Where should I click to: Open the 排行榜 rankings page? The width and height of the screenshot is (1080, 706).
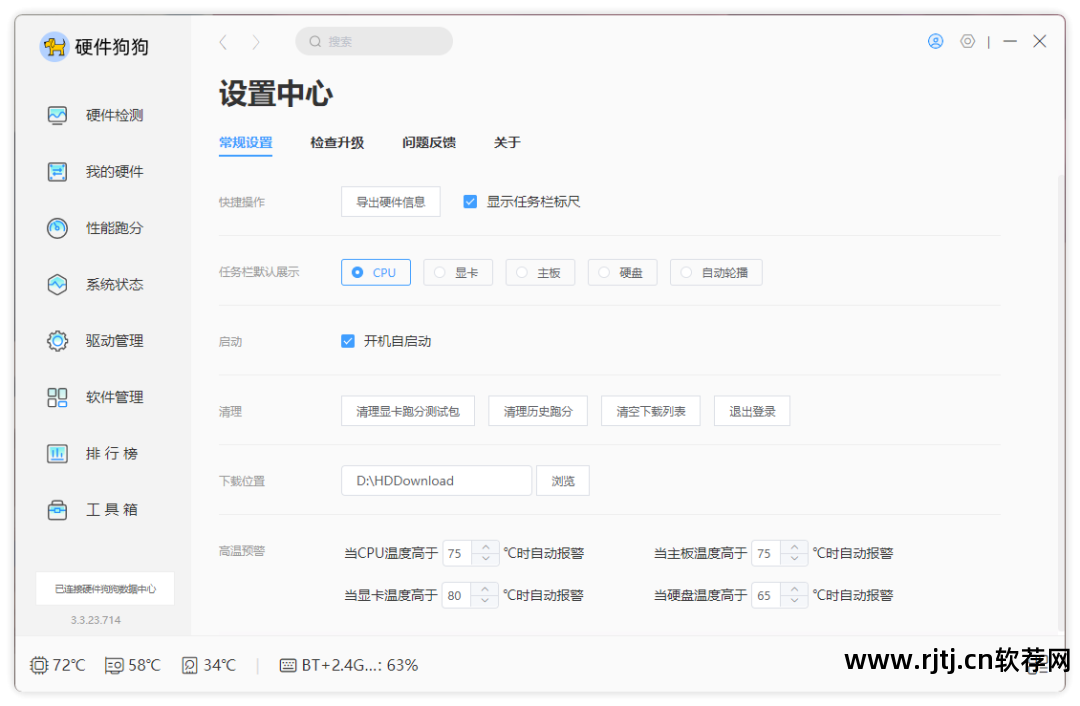click(x=113, y=453)
